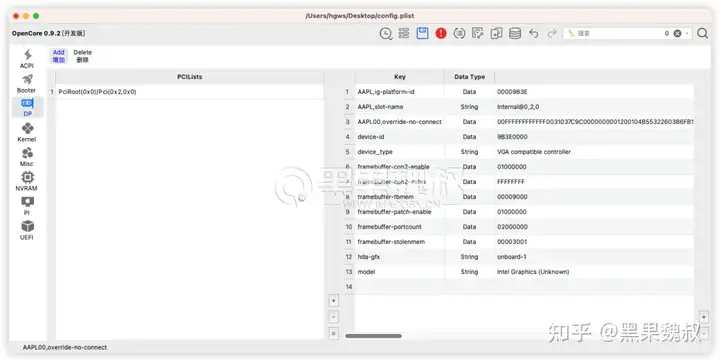Open the database stack toolbar icon

point(515,33)
